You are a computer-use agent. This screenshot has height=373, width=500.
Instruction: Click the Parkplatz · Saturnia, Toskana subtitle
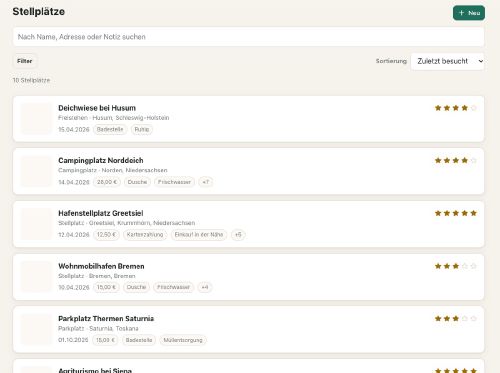(x=98, y=329)
